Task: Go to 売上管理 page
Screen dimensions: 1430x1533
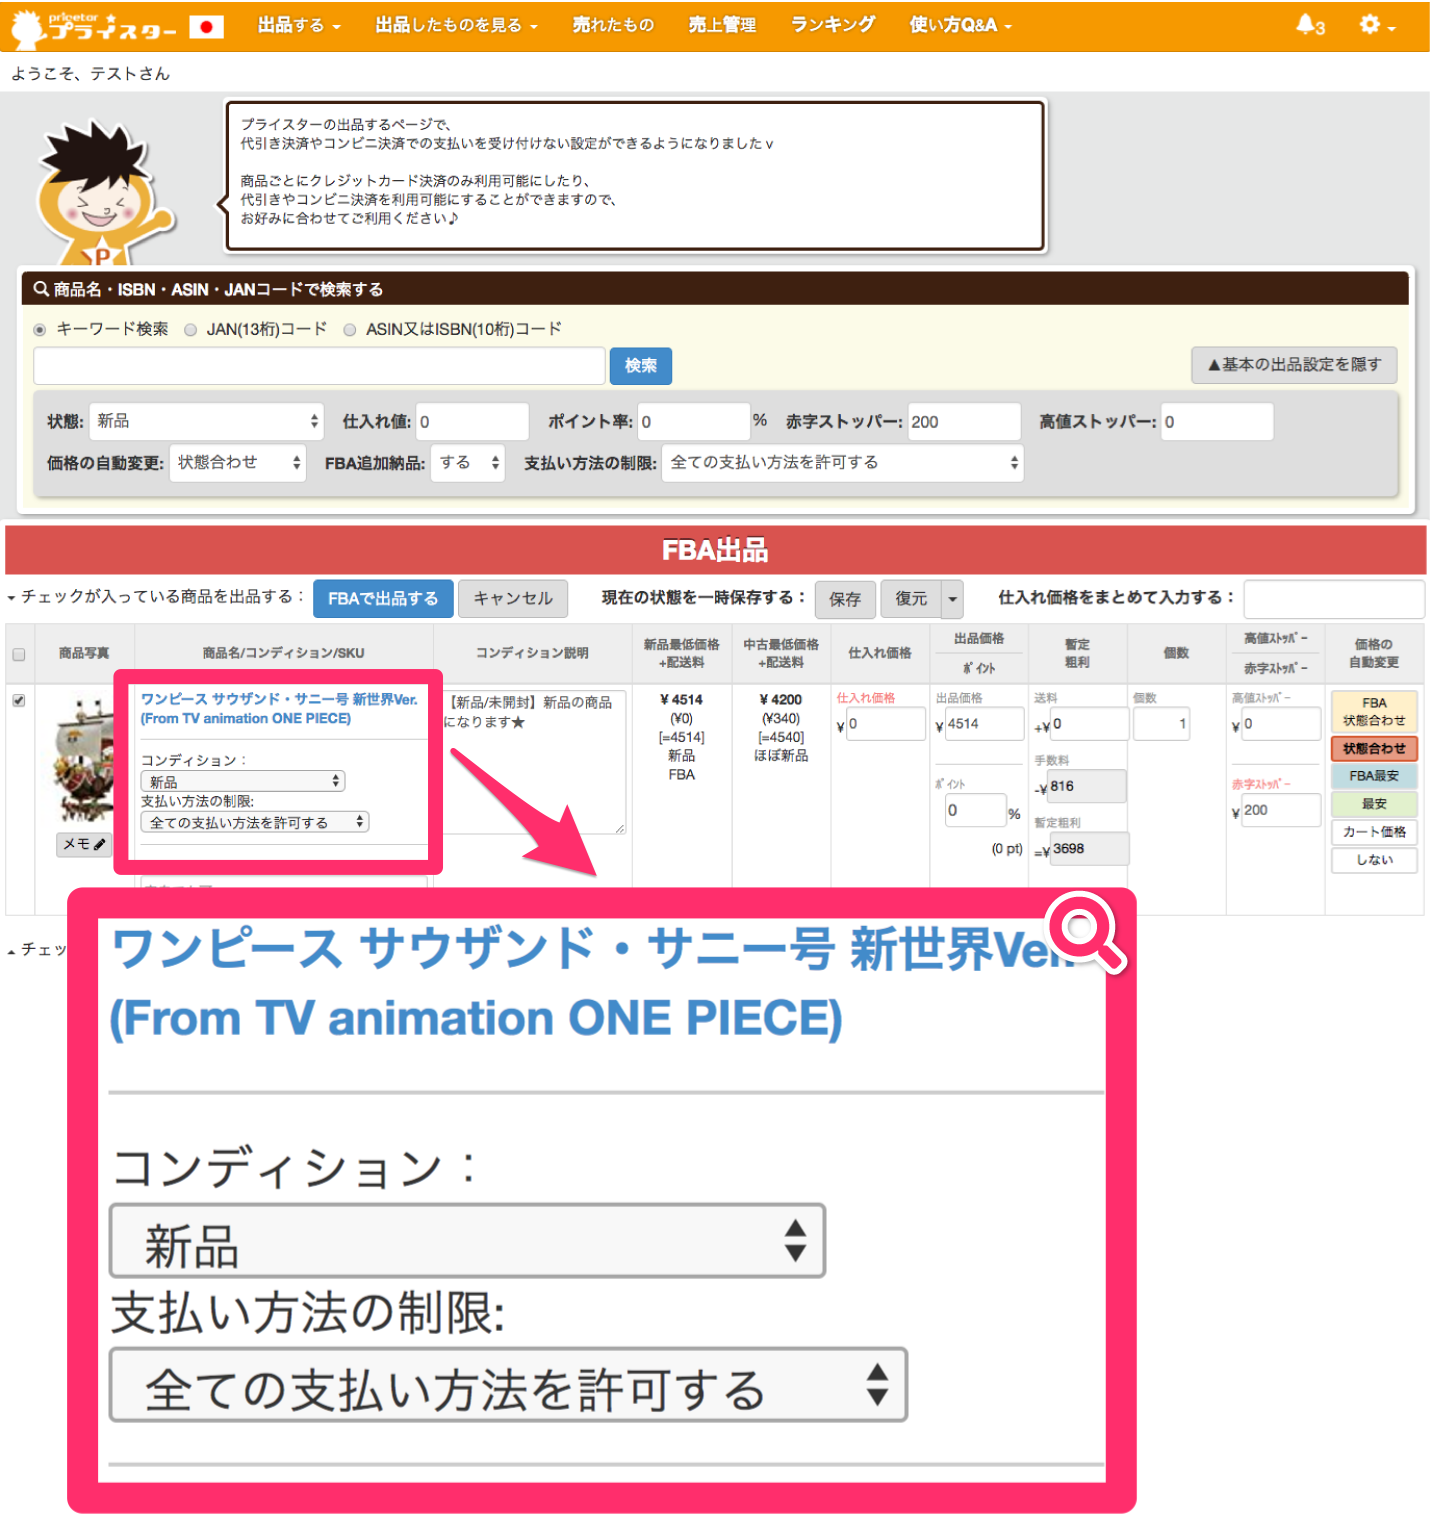Action: tap(722, 25)
